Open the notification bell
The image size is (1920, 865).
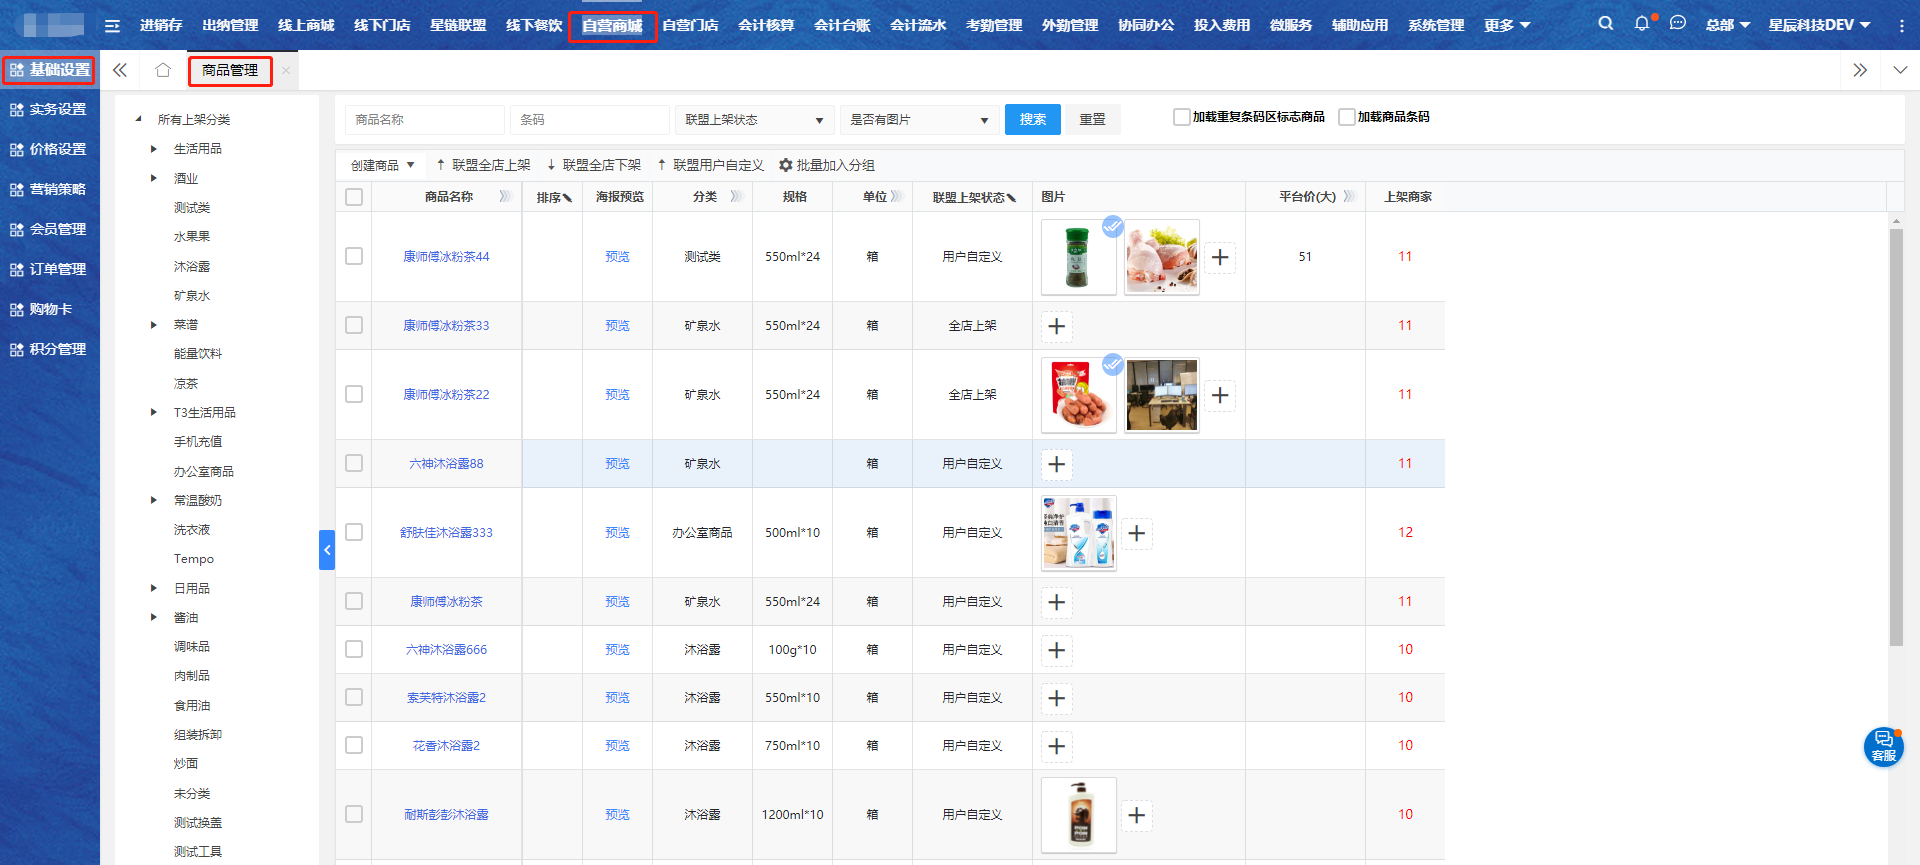pyautogui.click(x=1641, y=23)
